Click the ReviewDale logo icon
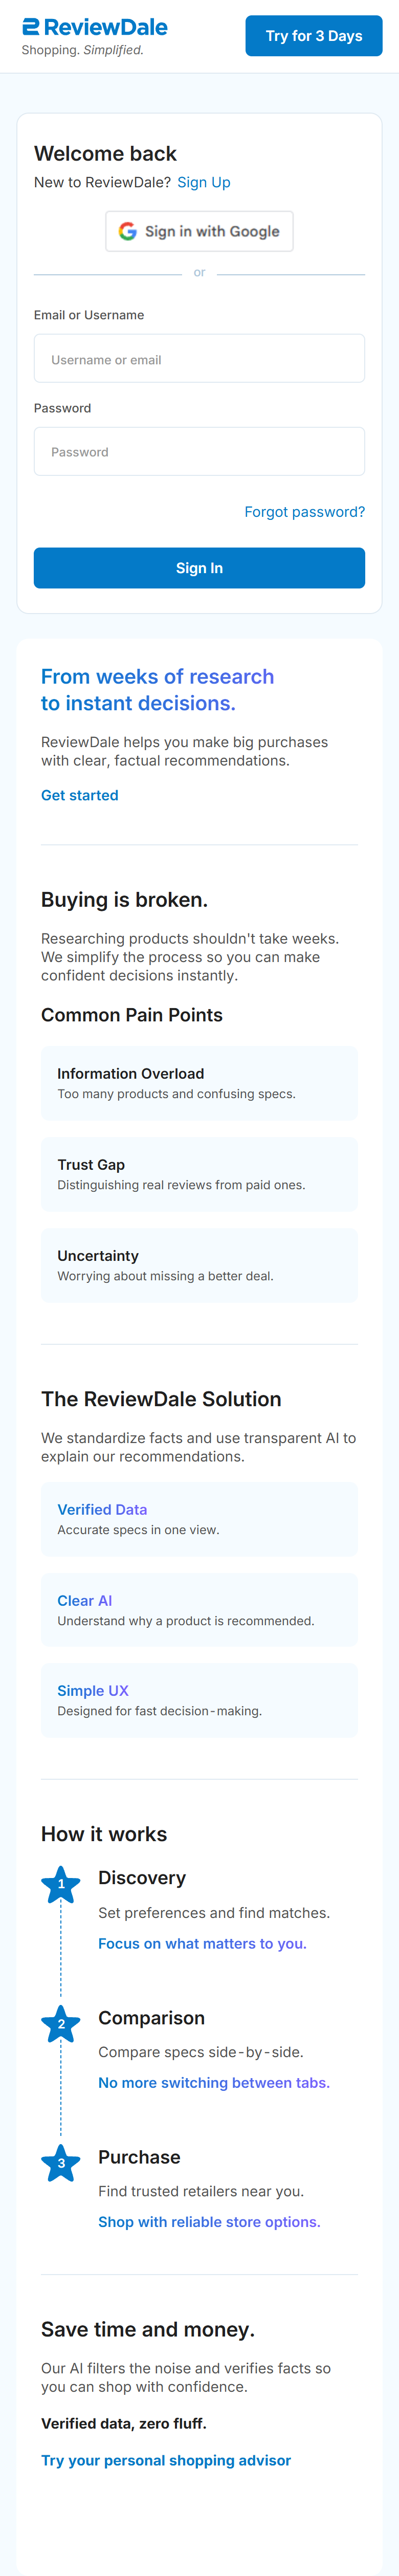The image size is (399, 2576). point(31,27)
